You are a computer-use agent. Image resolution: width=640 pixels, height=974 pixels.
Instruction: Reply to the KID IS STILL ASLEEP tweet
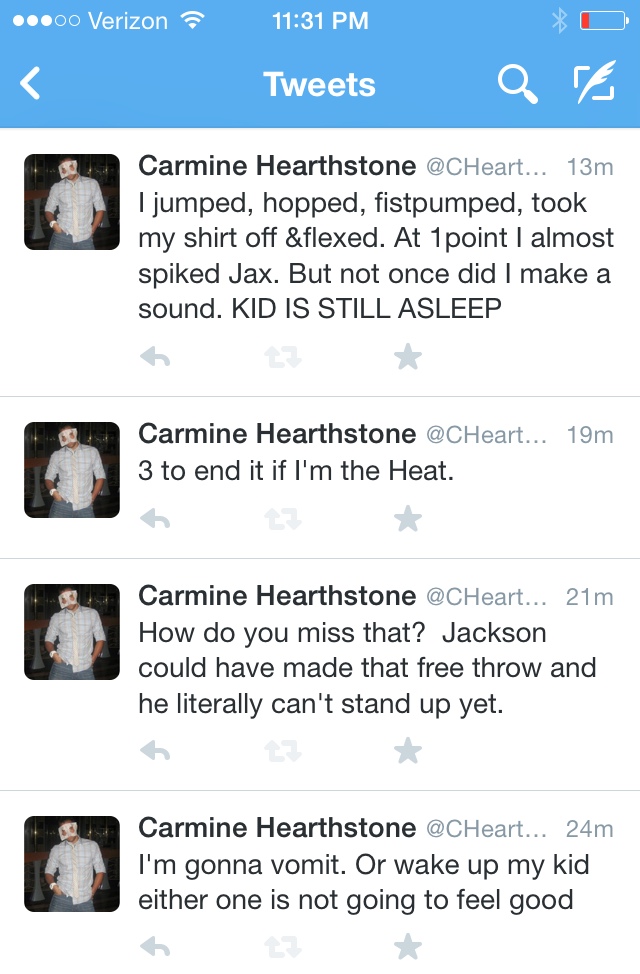155,357
